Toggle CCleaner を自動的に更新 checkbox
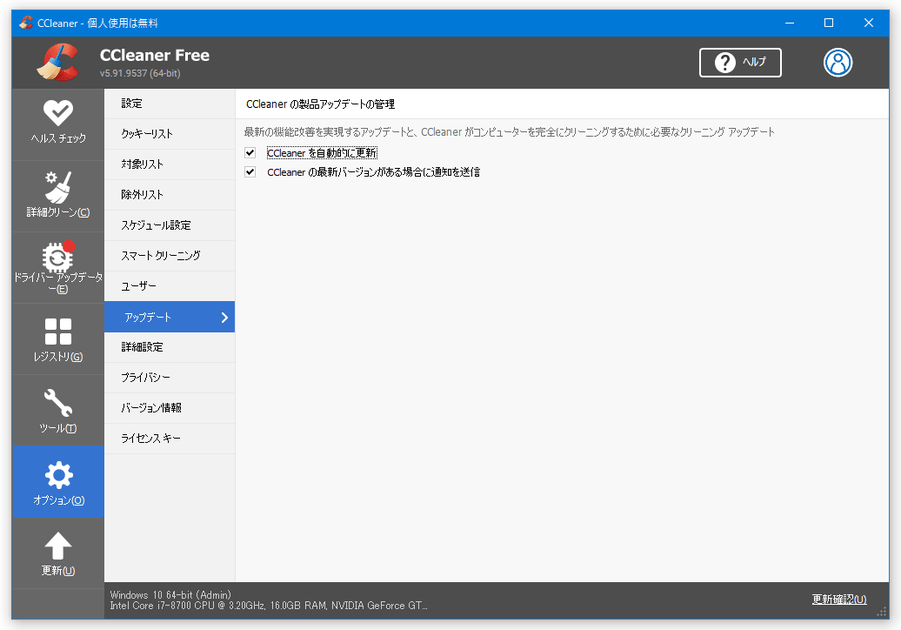 pos(250,153)
